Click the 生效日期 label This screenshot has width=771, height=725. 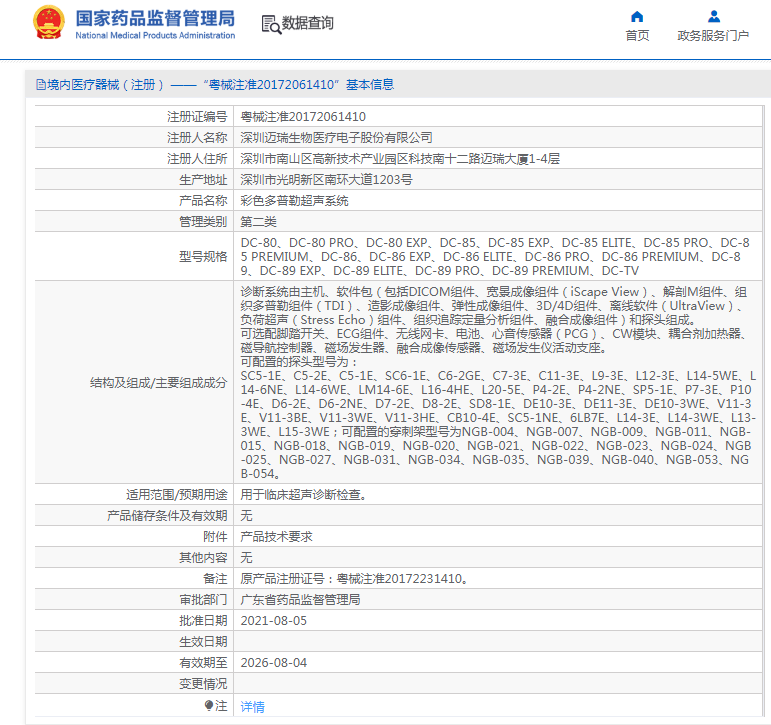pyautogui.click(x=203, y=642)
